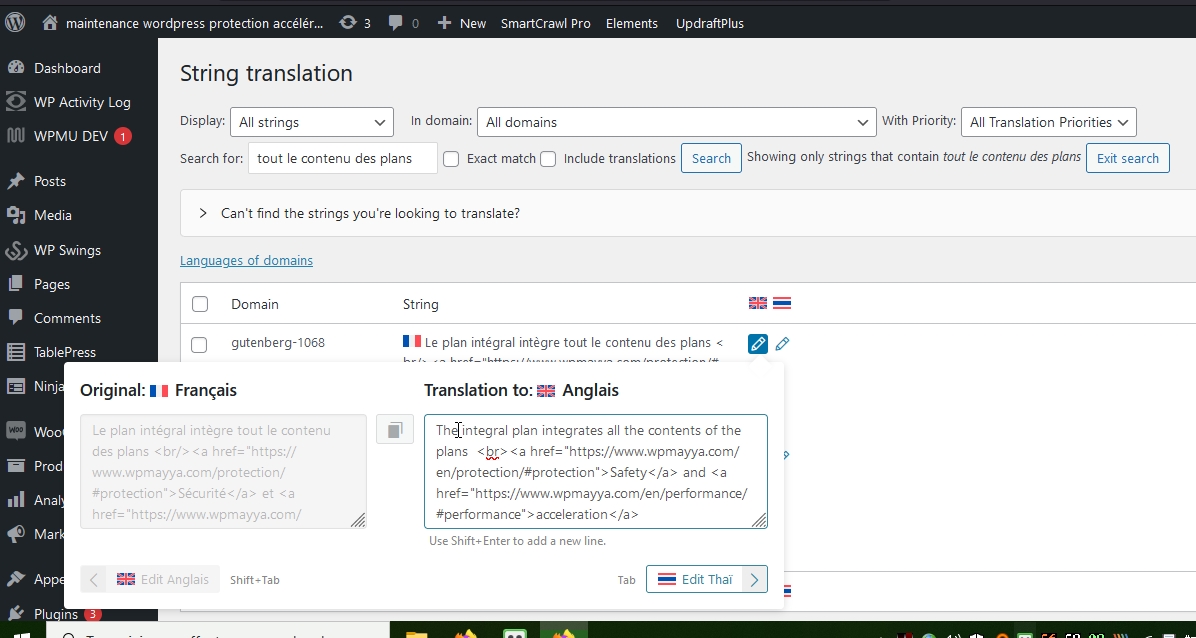1196x638 pixels.
Task: Open the In domain dropdown
Action: pos(676,122)
